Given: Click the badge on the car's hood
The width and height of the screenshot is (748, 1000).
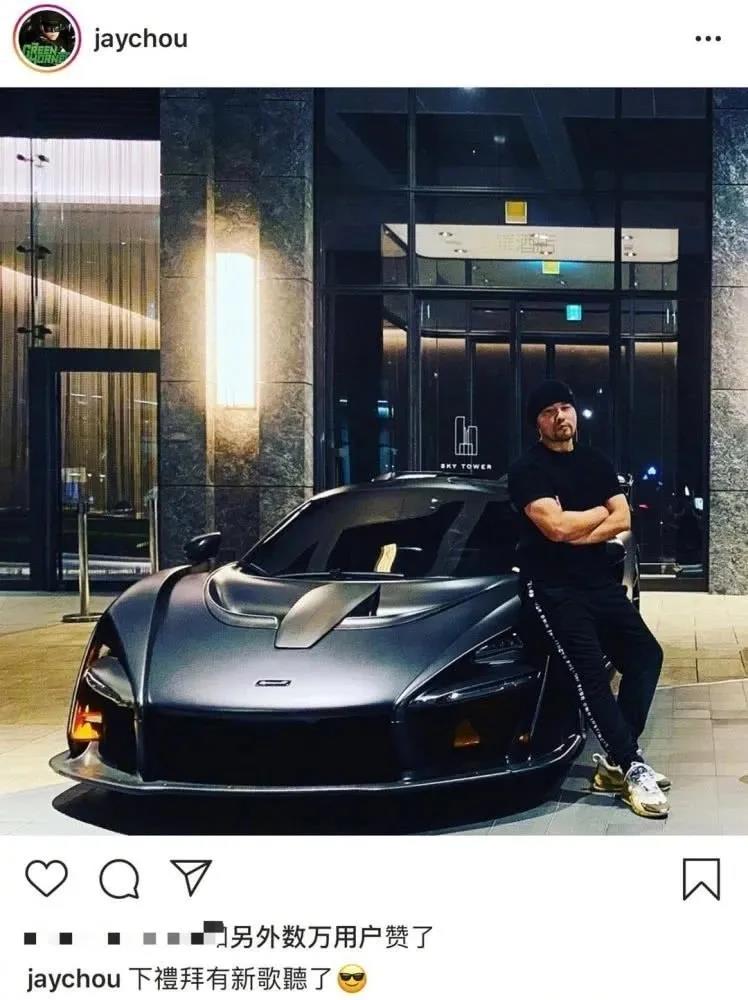Looking at the screenshot, I should coord(274,682).
